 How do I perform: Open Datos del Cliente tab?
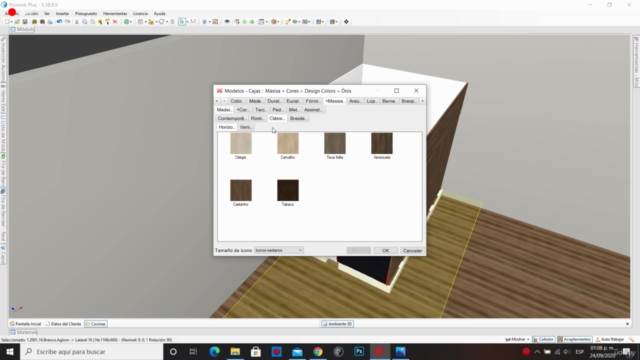[x=63, y=324]
